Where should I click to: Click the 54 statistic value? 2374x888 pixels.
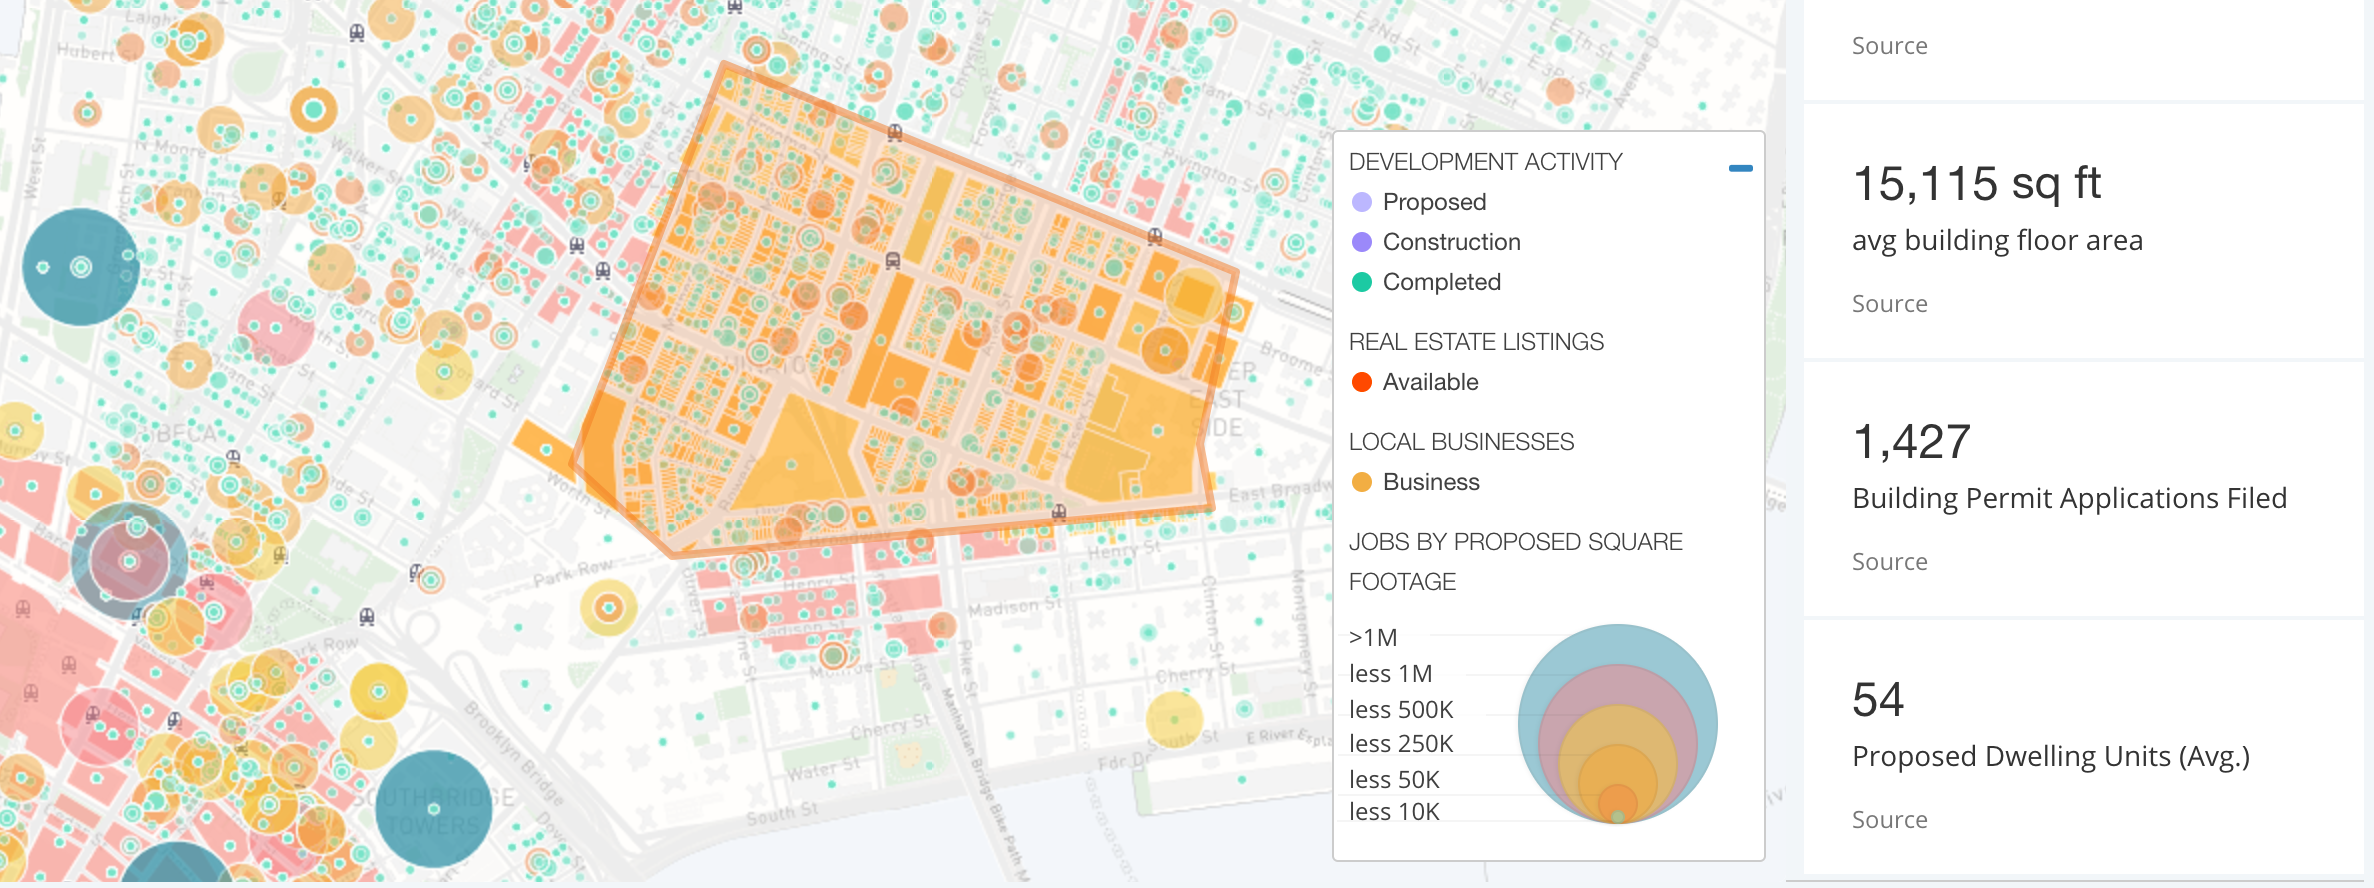[x=1878, y=700]
